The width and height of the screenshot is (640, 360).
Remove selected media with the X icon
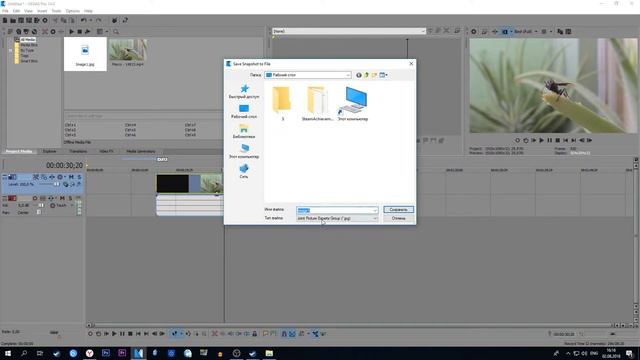(45, 31)
